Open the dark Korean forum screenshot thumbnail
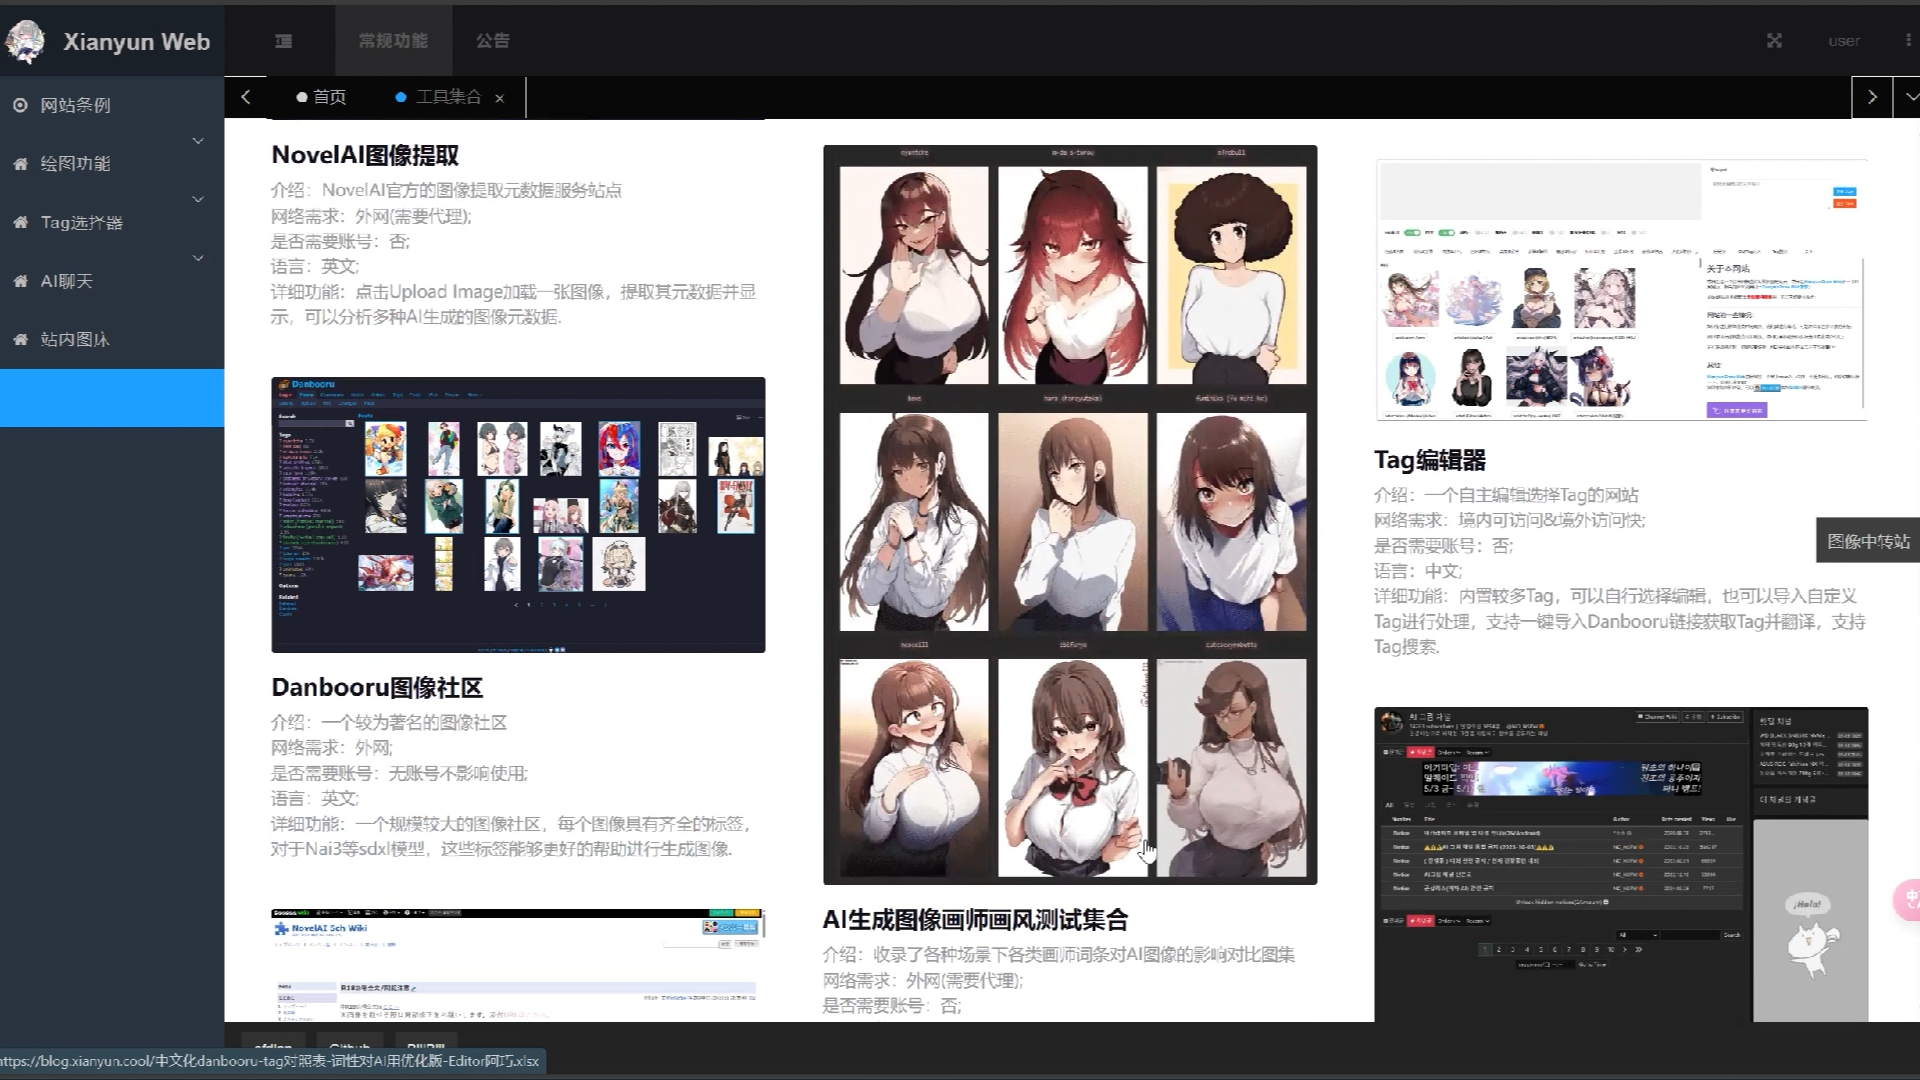 tap(1621, 865)
